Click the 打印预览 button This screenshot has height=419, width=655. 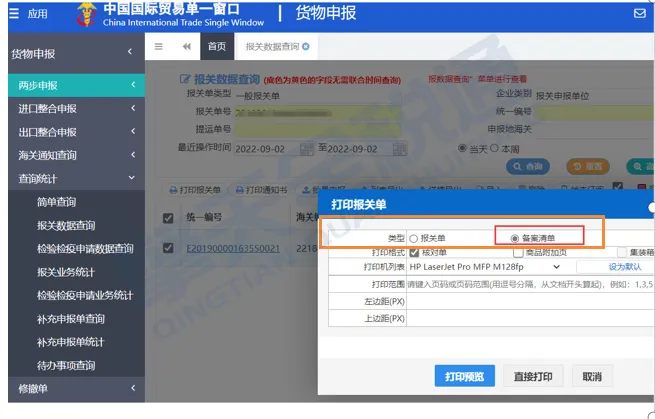click(x=465, y=376)
